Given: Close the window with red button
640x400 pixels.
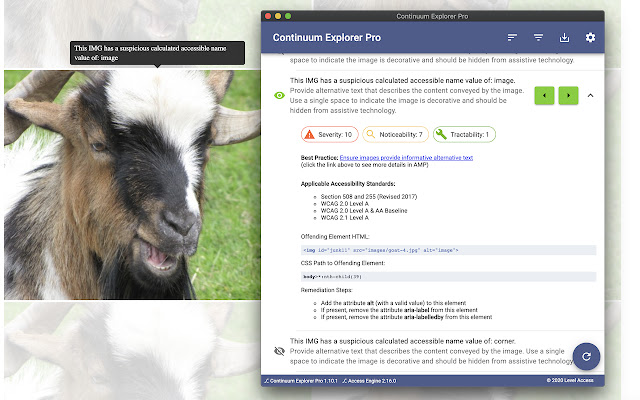Looking at the screenshot, I should pyautogui.click(x=268, y=16).
